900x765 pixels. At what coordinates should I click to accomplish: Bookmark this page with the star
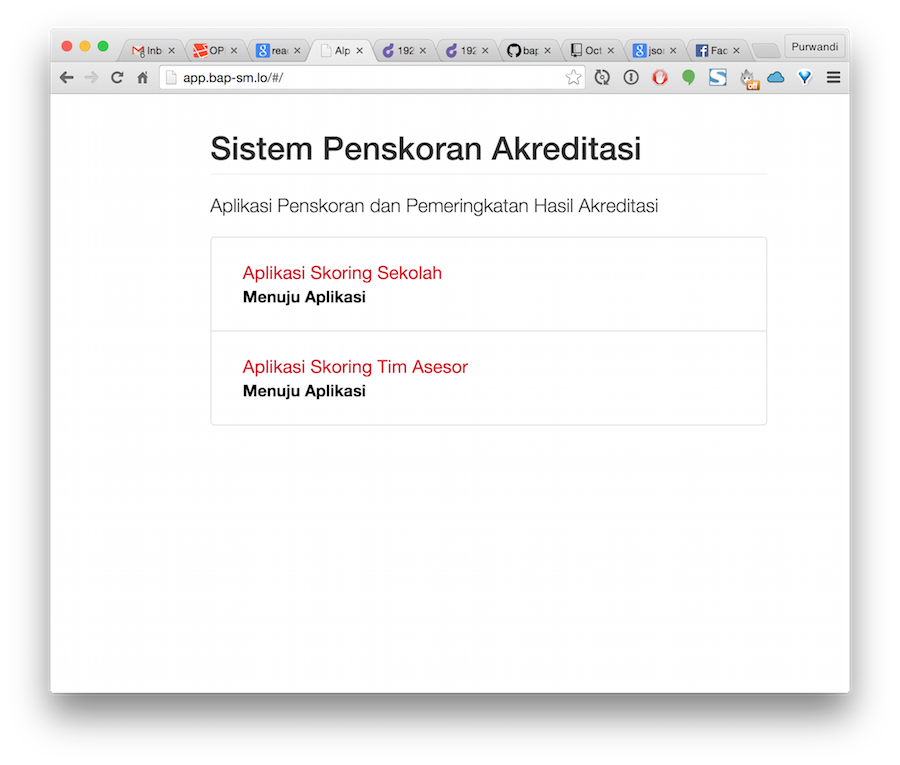(573, 77)
